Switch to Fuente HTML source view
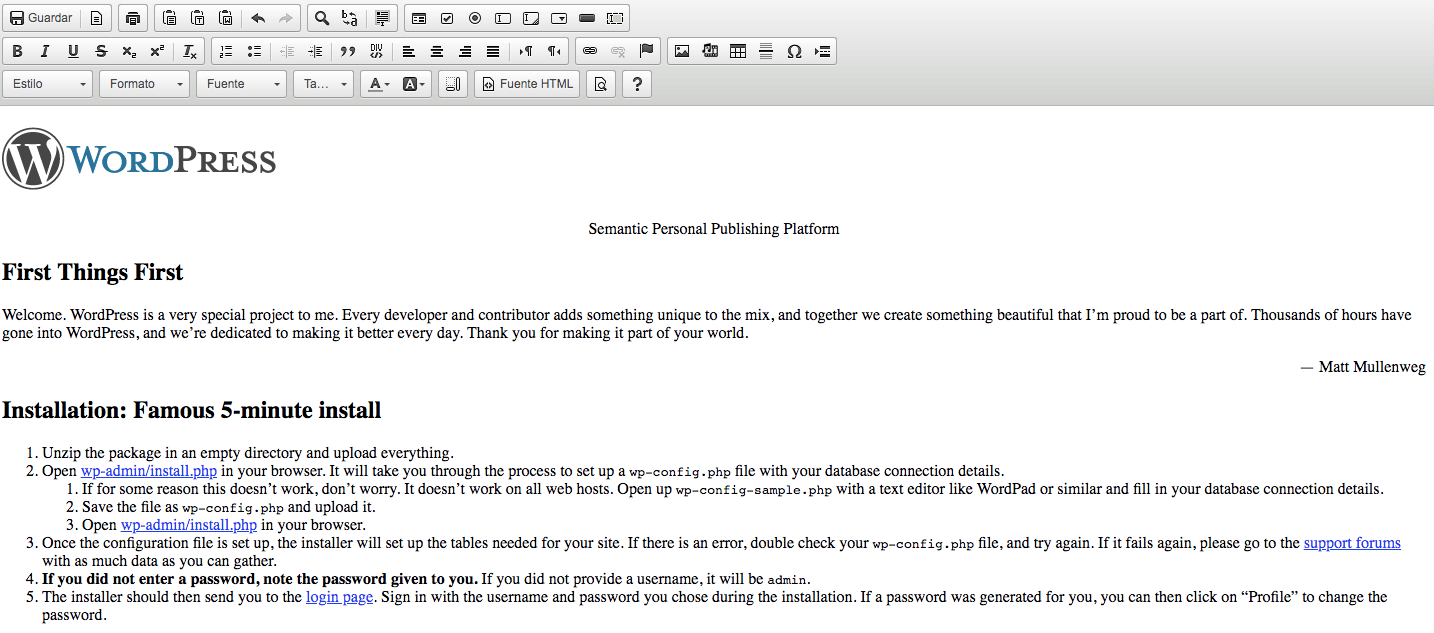Image resolution: width=1434 pixels, height=633 pixels. coord(527,84)
